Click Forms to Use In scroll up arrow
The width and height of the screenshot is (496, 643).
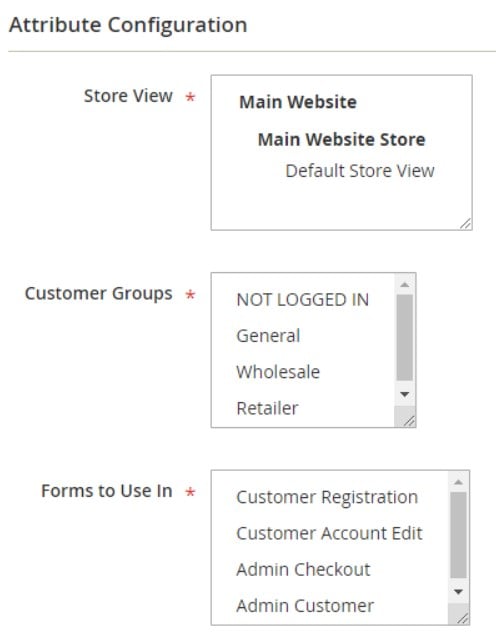[x=458, y=482]
